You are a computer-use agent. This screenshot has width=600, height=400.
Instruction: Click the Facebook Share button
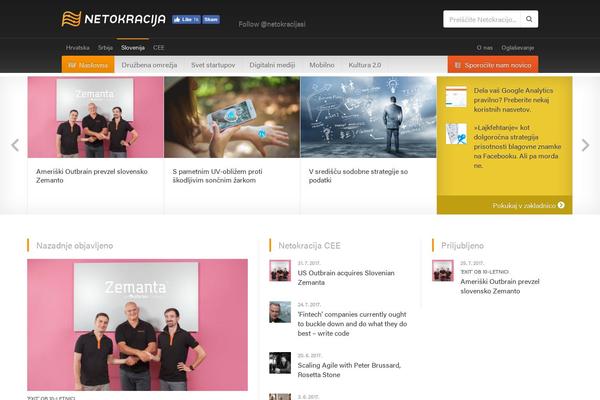[211, 20]
